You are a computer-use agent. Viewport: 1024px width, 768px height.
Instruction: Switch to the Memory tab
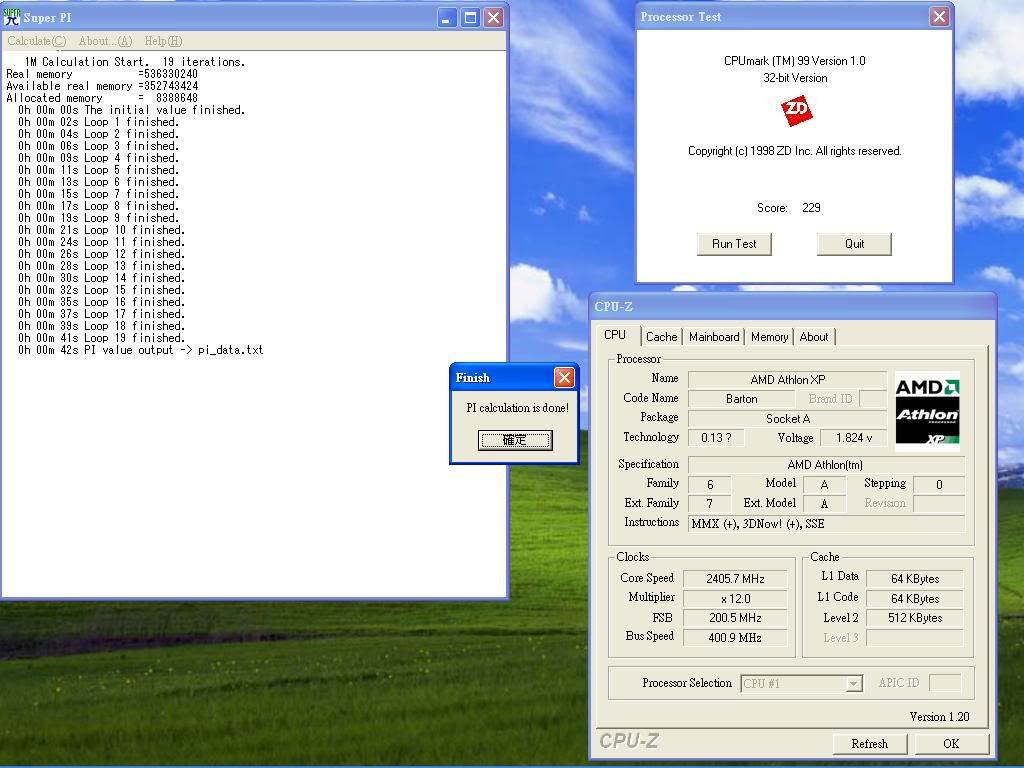click(x=769, y=337)
